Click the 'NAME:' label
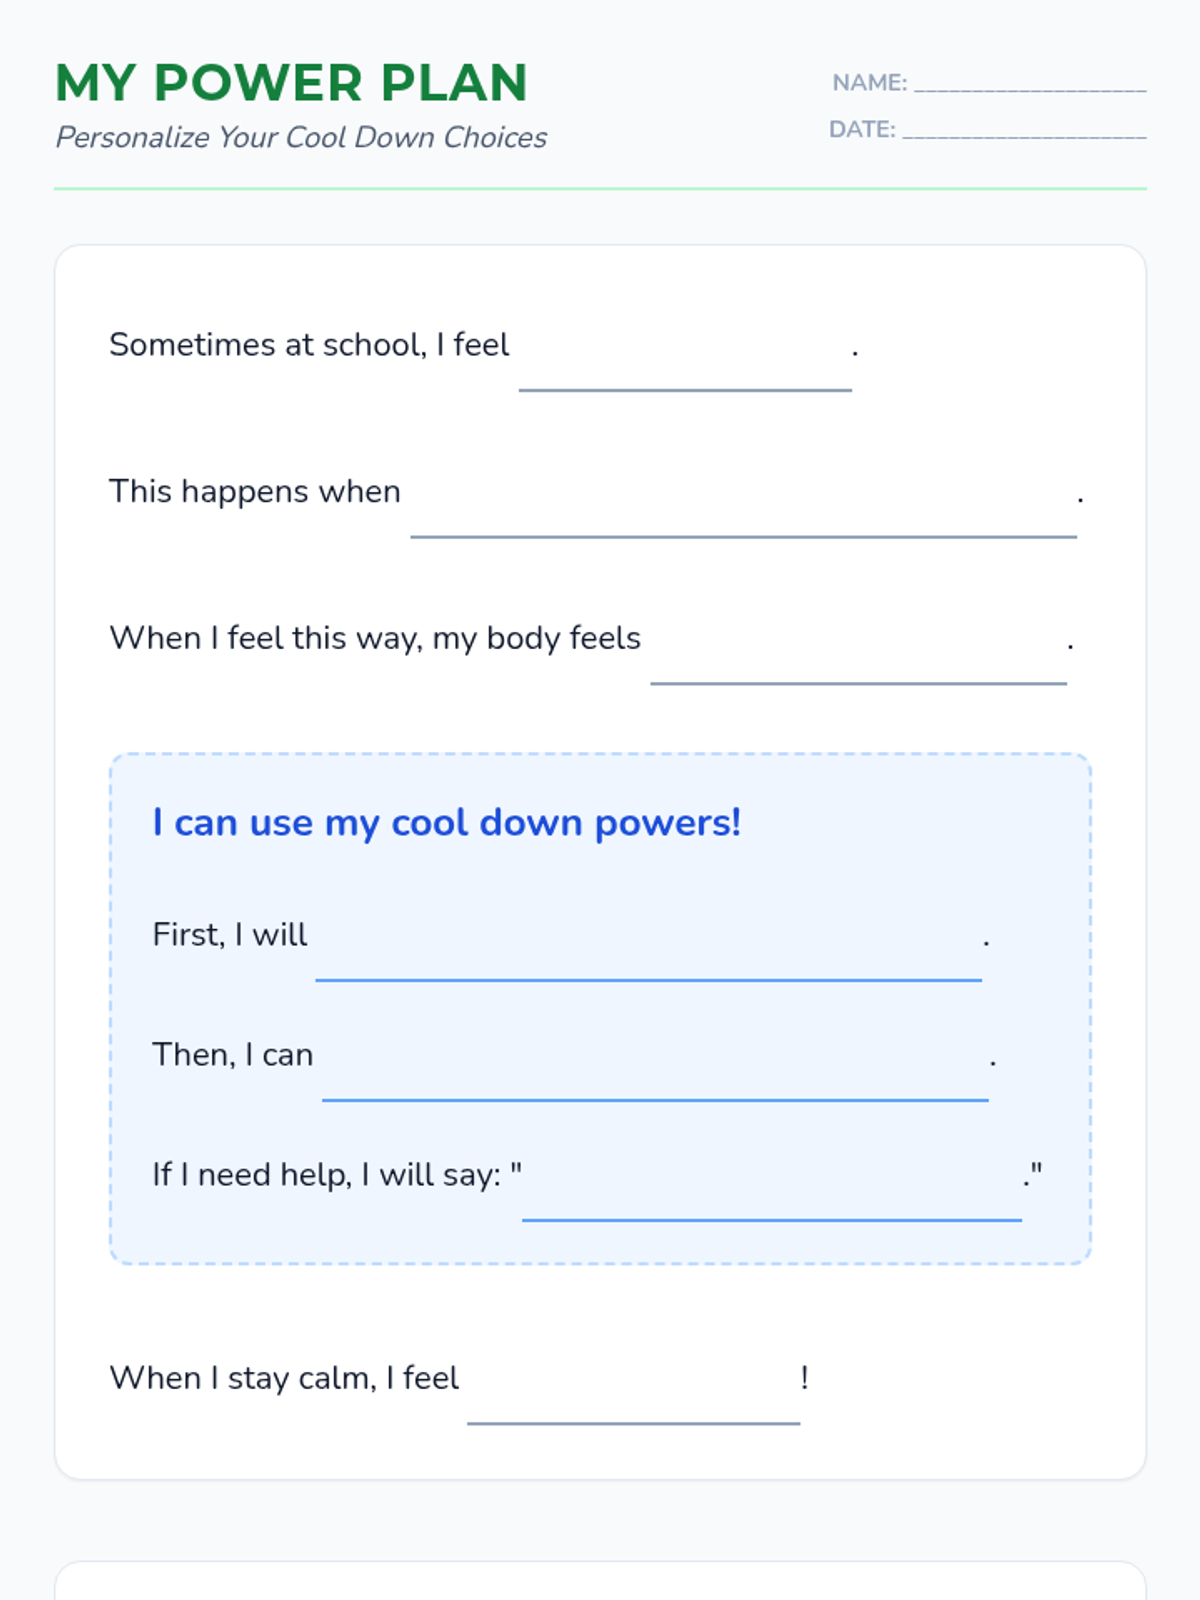The height and width of the screenshot is (1600, 1200). [x=869, y=83]
